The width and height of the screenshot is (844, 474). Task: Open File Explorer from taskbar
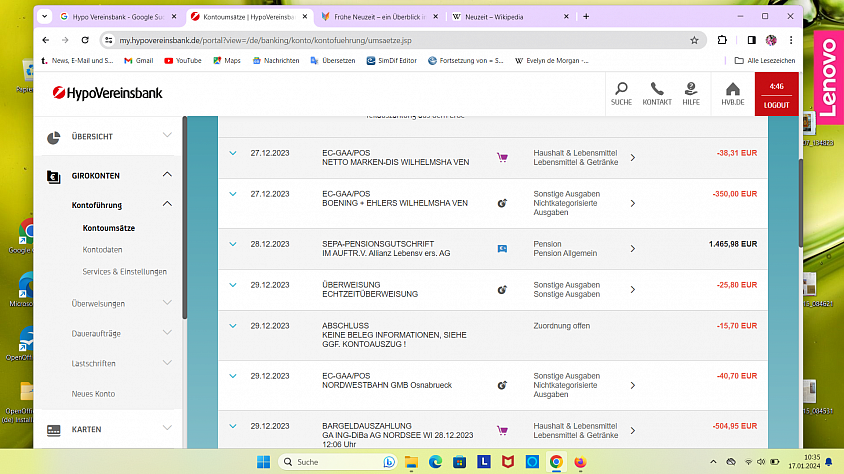(411, 462)
